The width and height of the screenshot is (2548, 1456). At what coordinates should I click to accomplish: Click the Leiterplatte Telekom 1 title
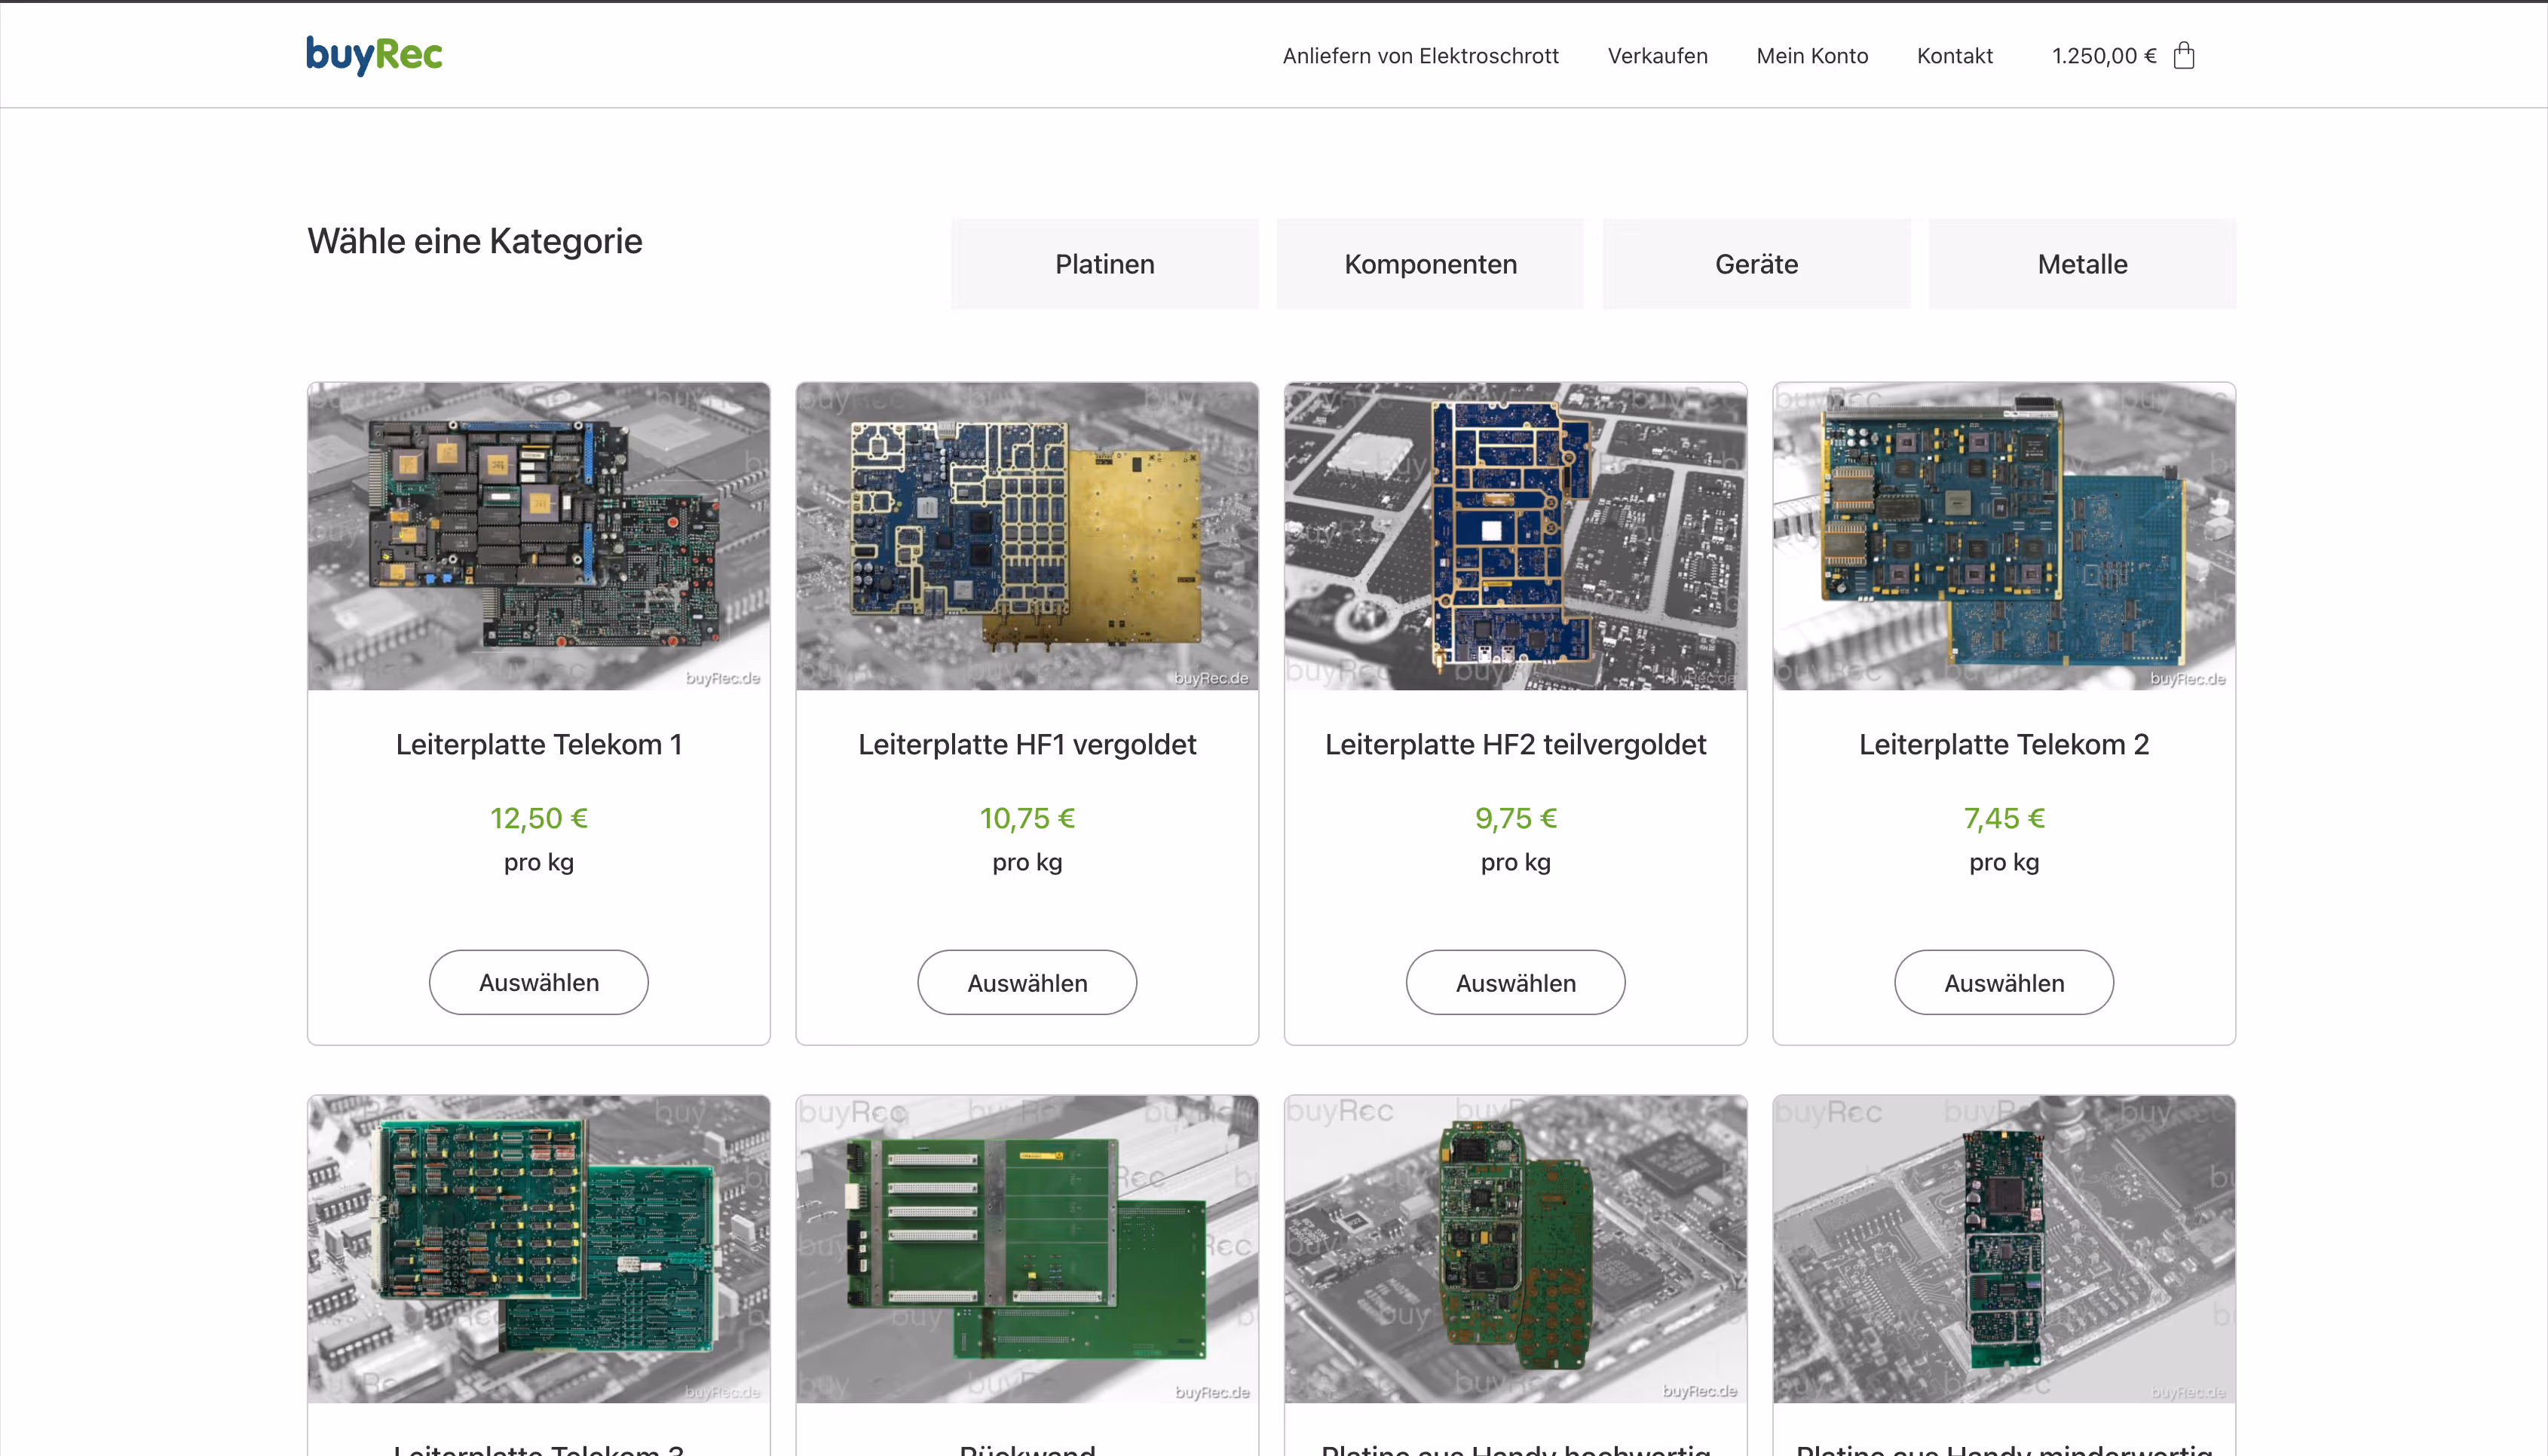pos(539,744)
